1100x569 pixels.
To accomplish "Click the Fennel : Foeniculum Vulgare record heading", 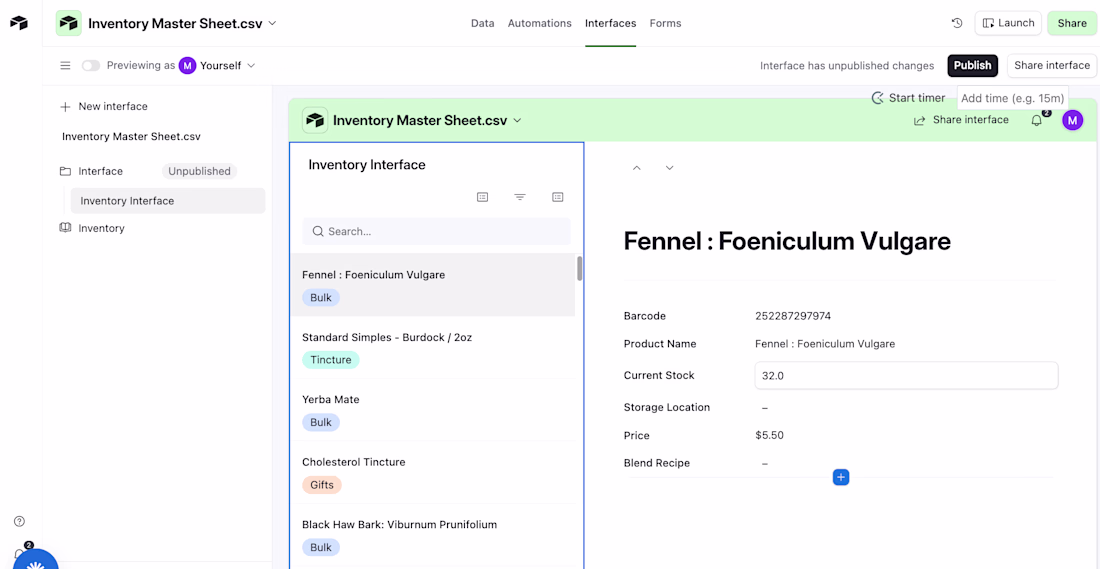I will (x=787, y=241).
